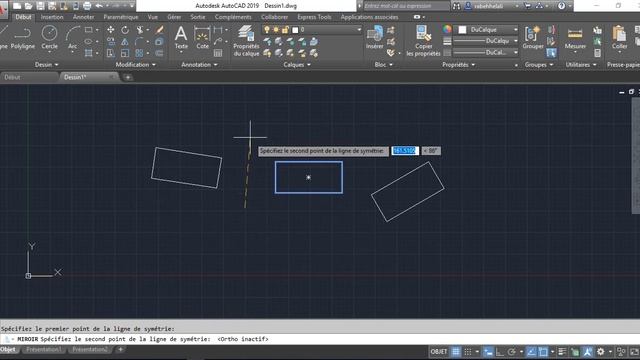This screenshot has height=360, width=640.
Task: Add new drawing tab with plus button
Action: click(x=128, y=77)
